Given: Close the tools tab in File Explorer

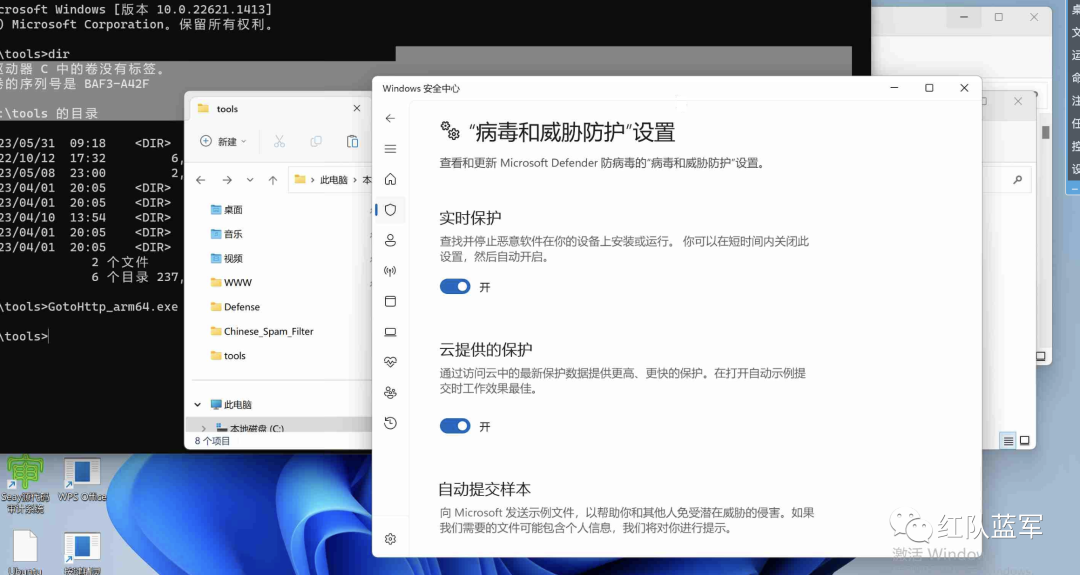Looking at the screenshot, I should (x=357, y=108).
